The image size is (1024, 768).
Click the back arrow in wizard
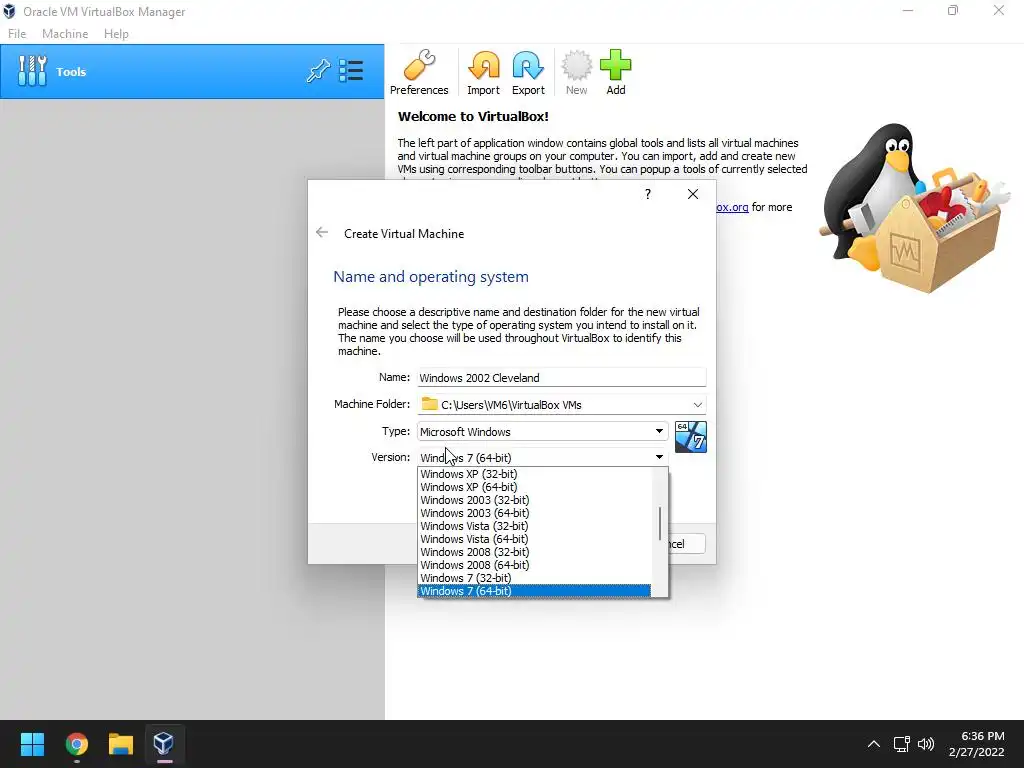click(x=321, y=232)
